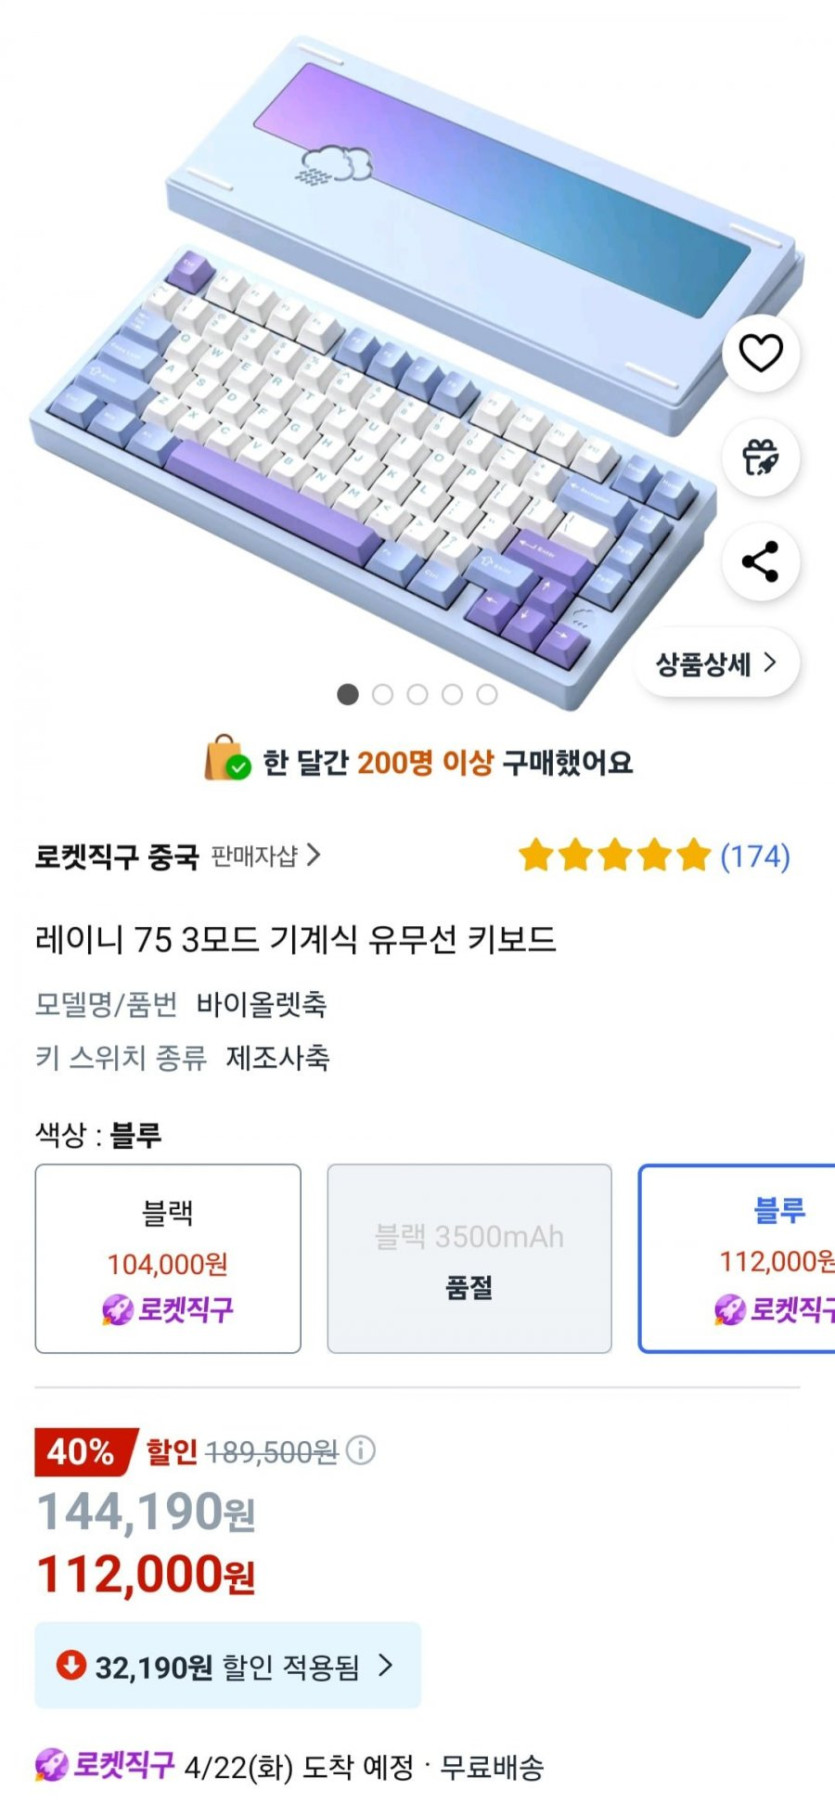
Task: Tap the share icon
Action: (x=760, y=562)
